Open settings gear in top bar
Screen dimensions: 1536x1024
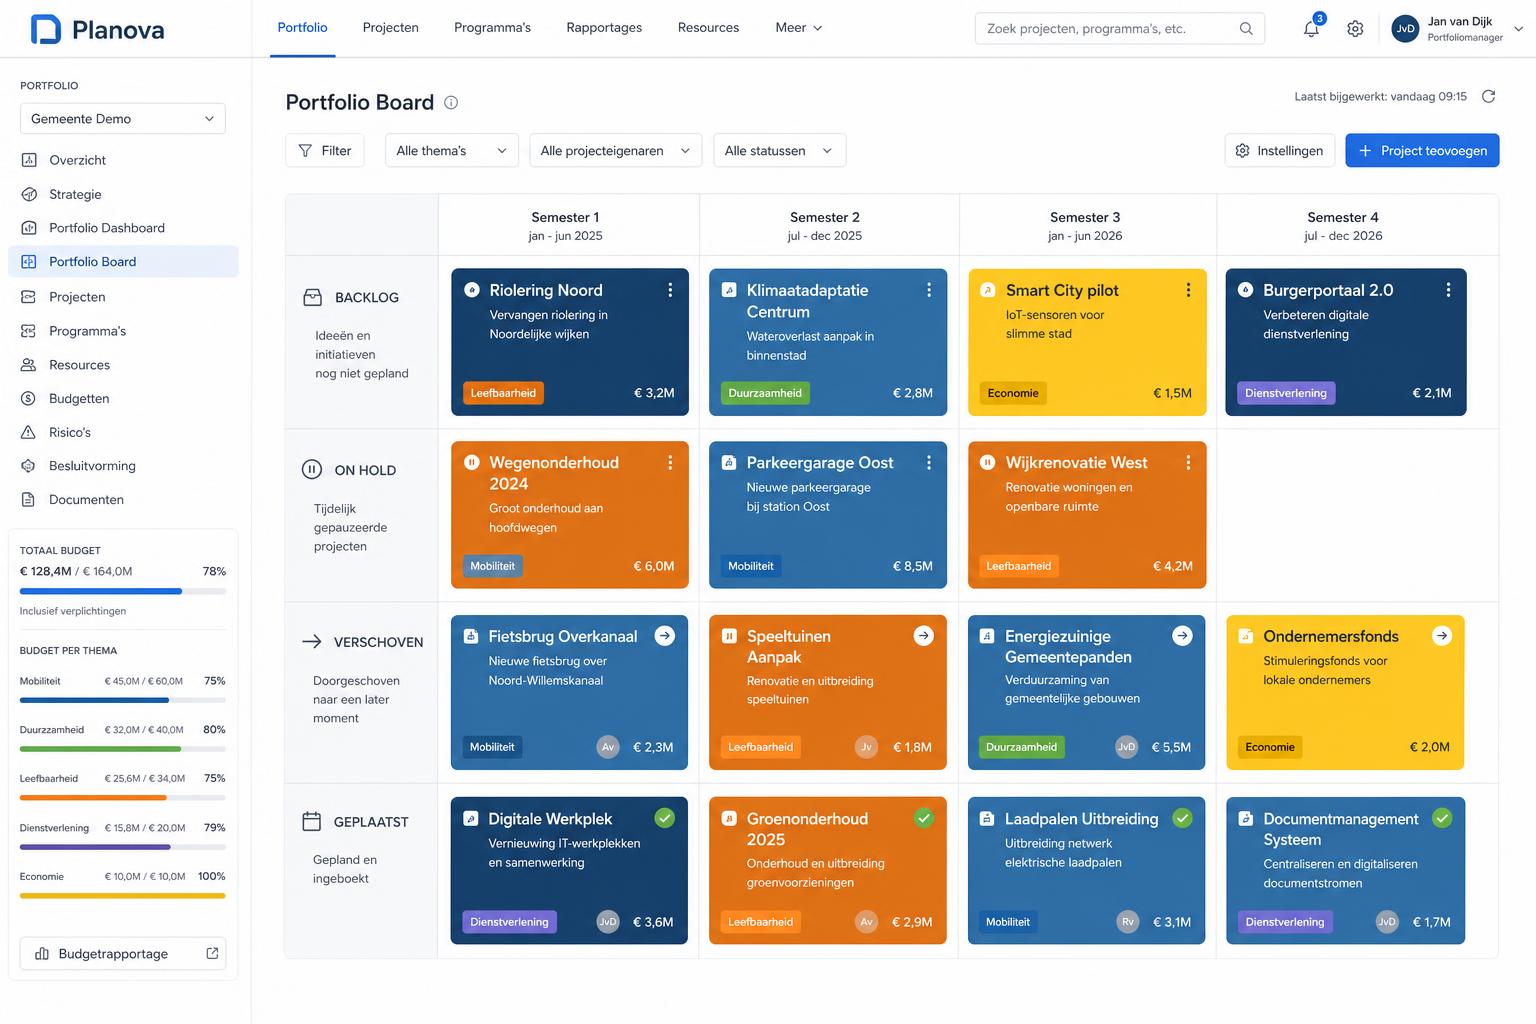click(1355, 29)
